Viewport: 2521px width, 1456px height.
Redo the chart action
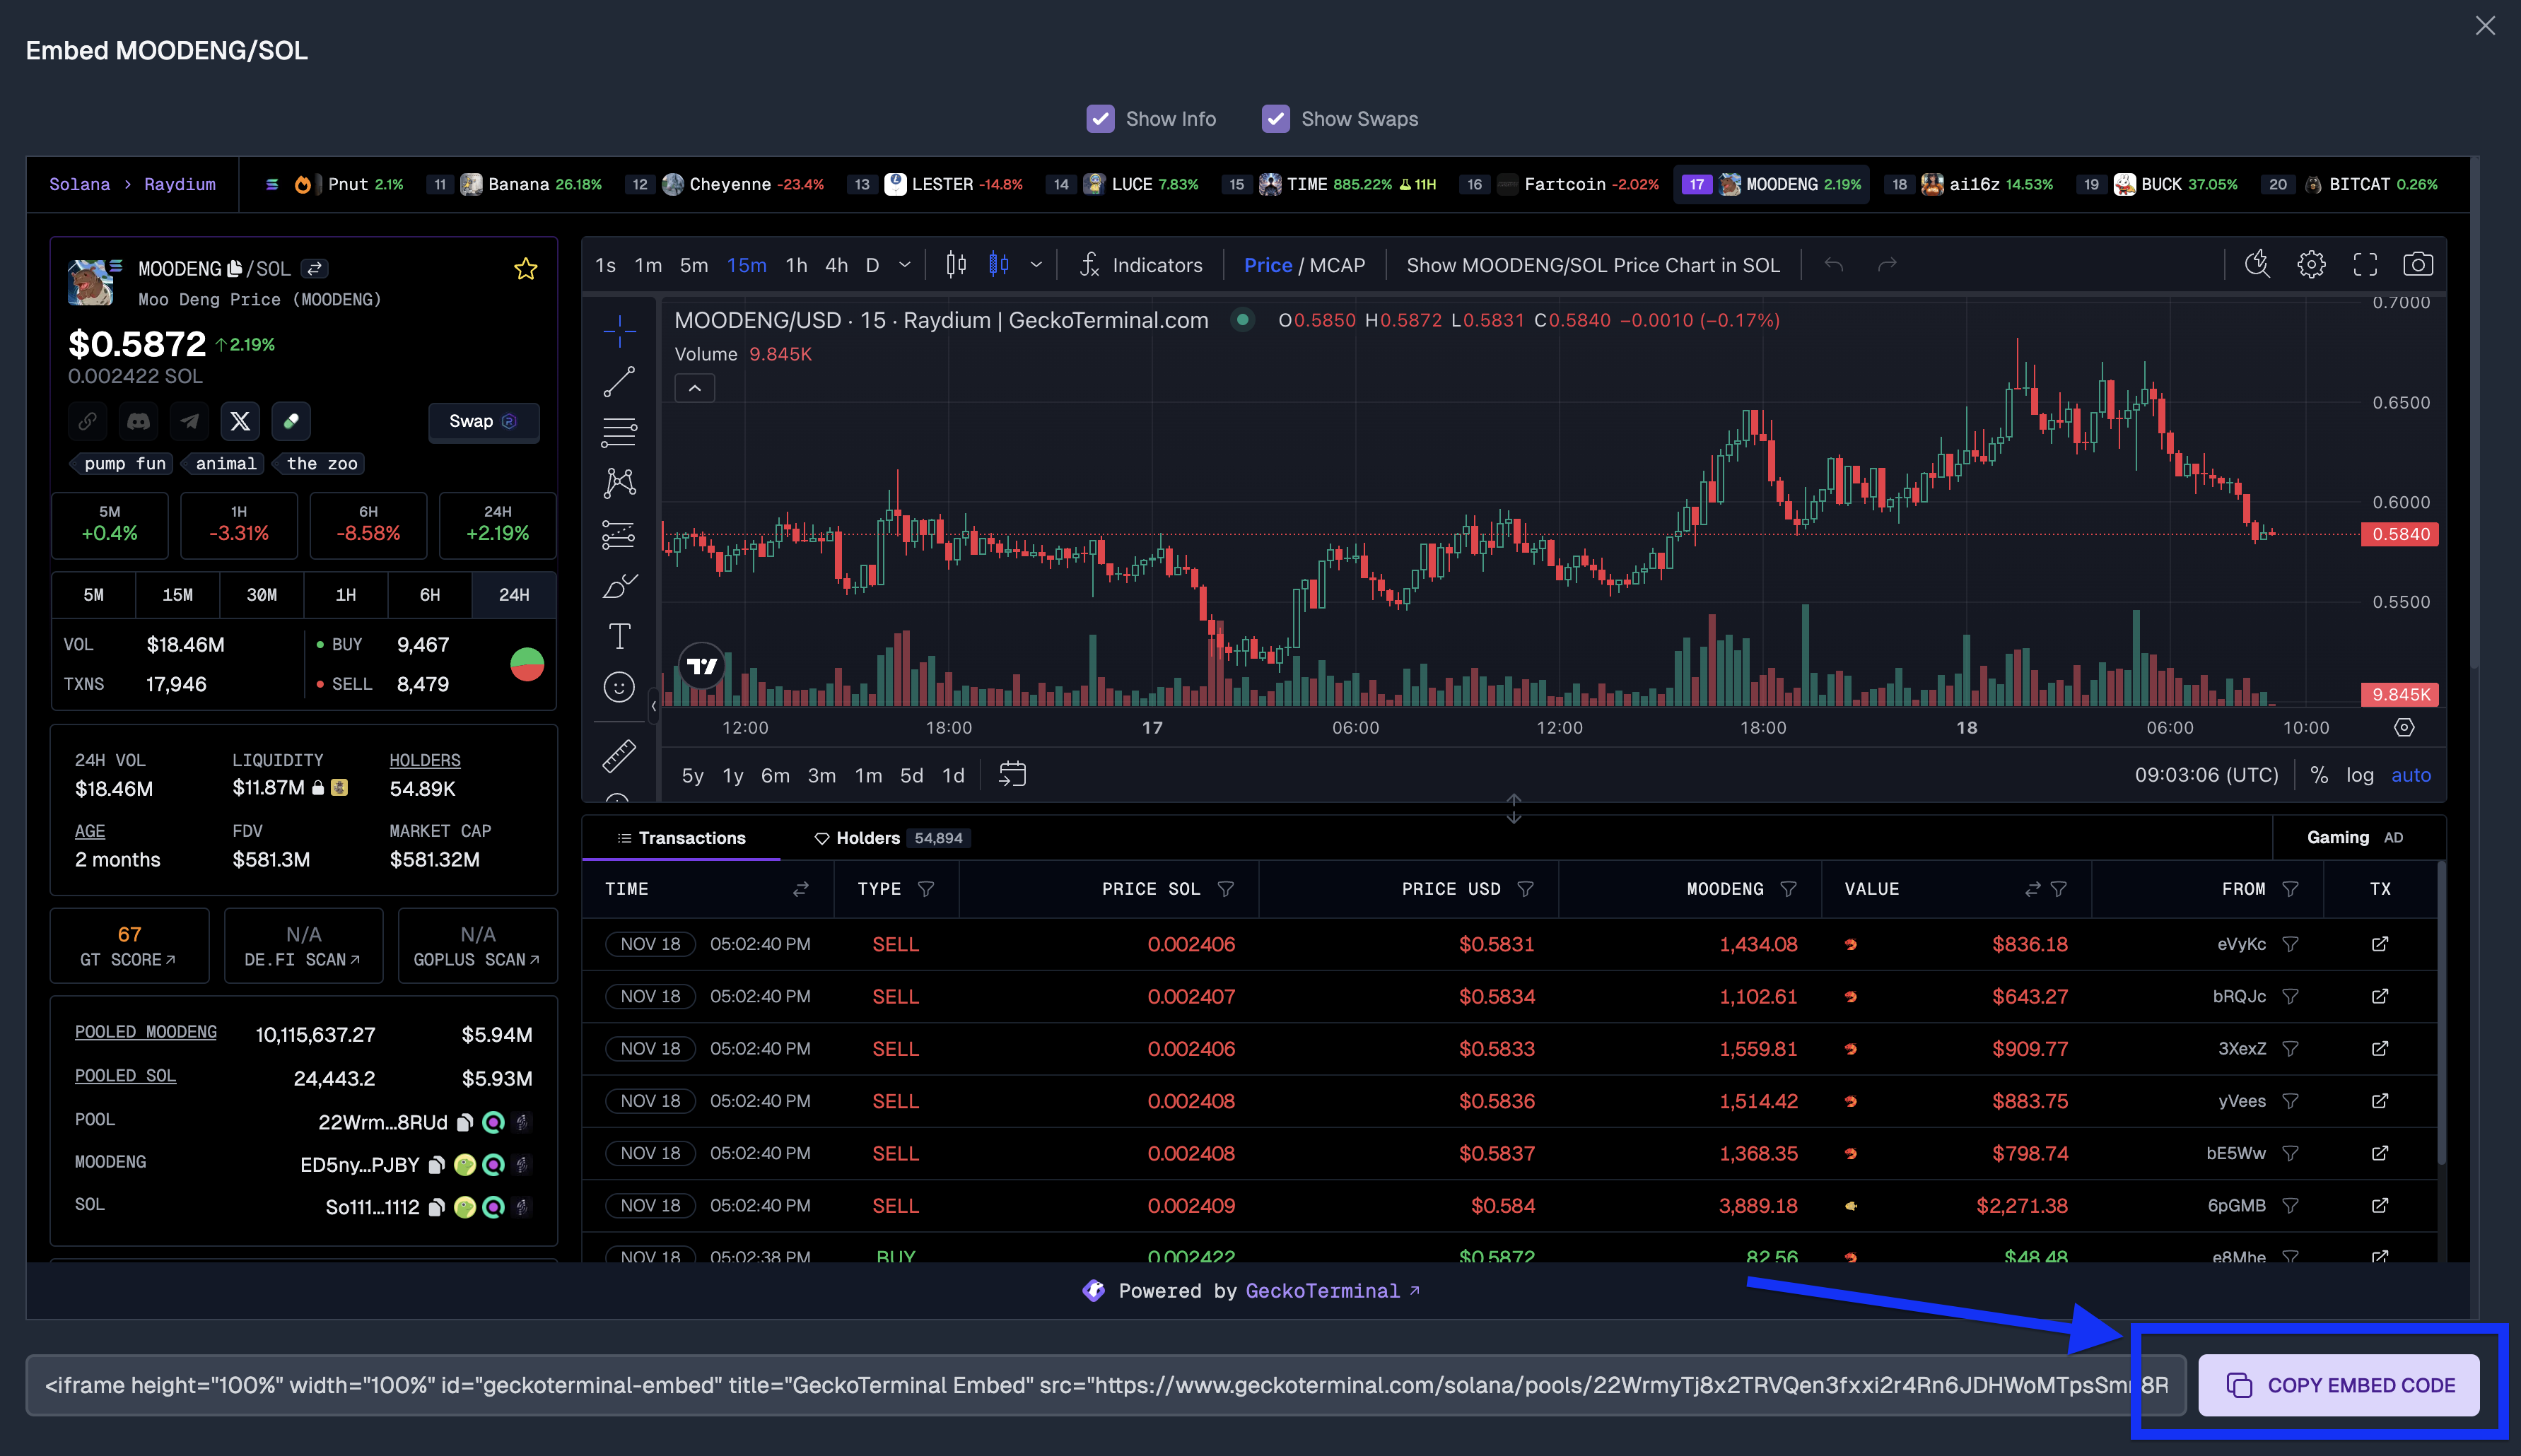pyautogui.click(x=1887, y=265)
